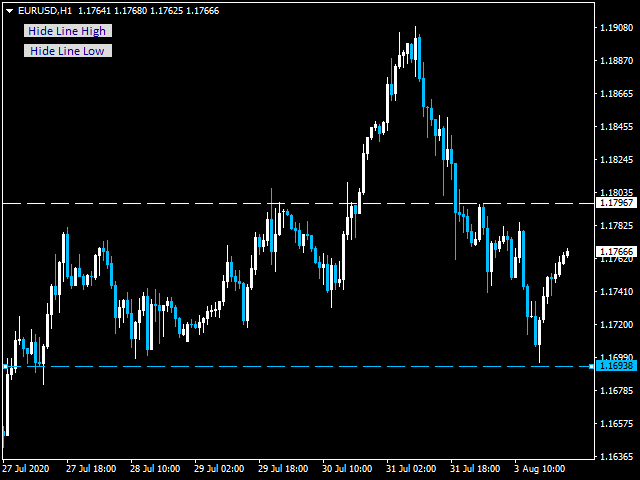Click the Hide Line High button

click(68, 31)
